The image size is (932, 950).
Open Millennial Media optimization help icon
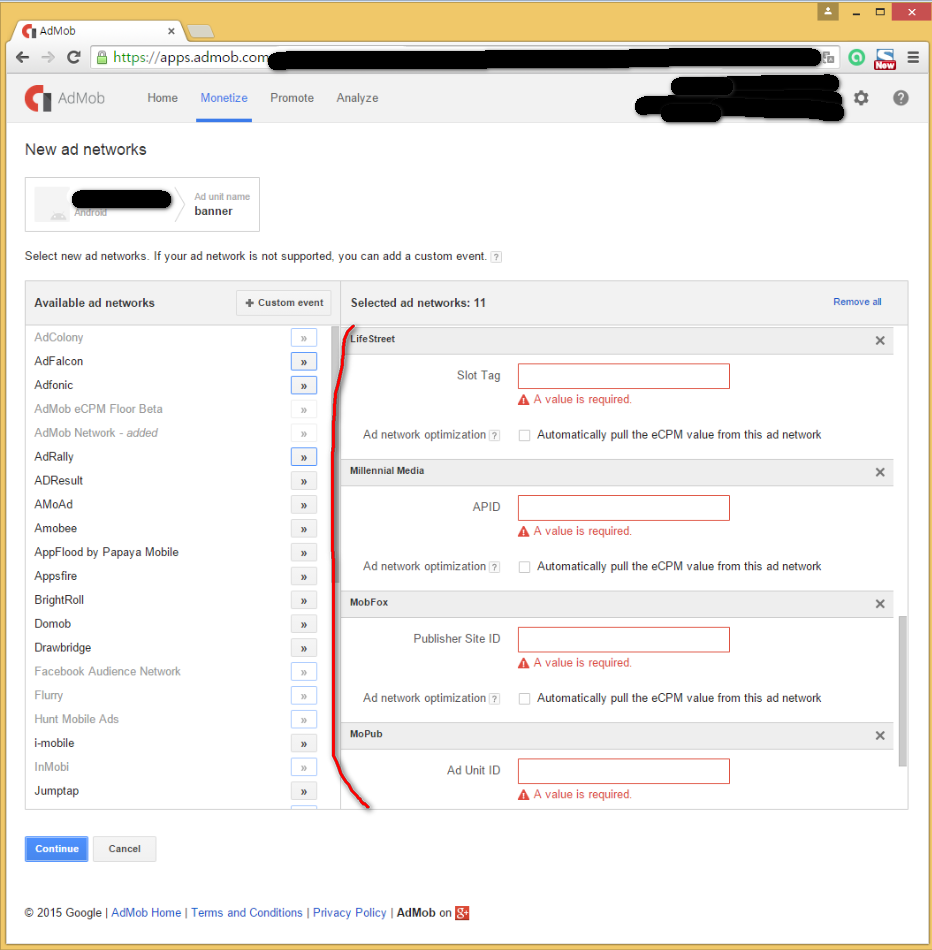coord(494,567)
